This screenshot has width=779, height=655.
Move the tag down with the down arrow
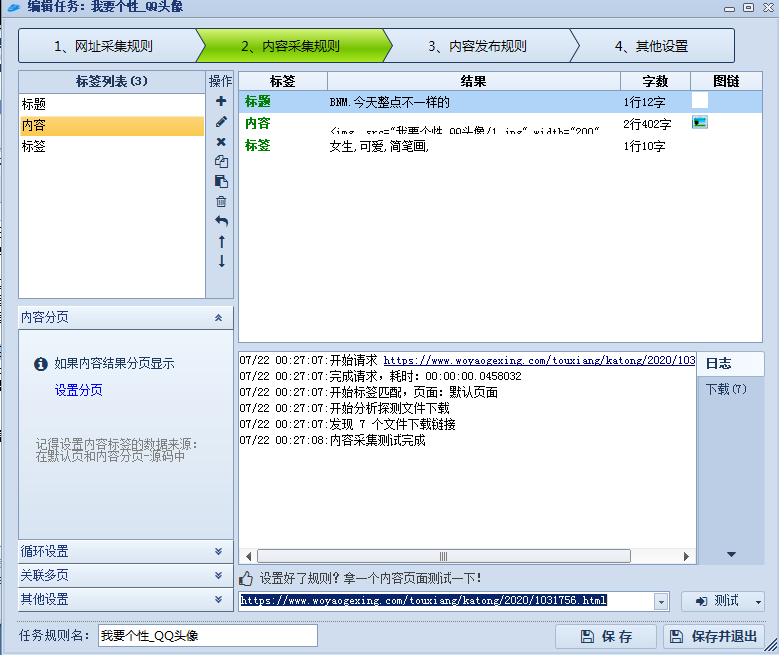pyautogui.click(x=221, y=261)
